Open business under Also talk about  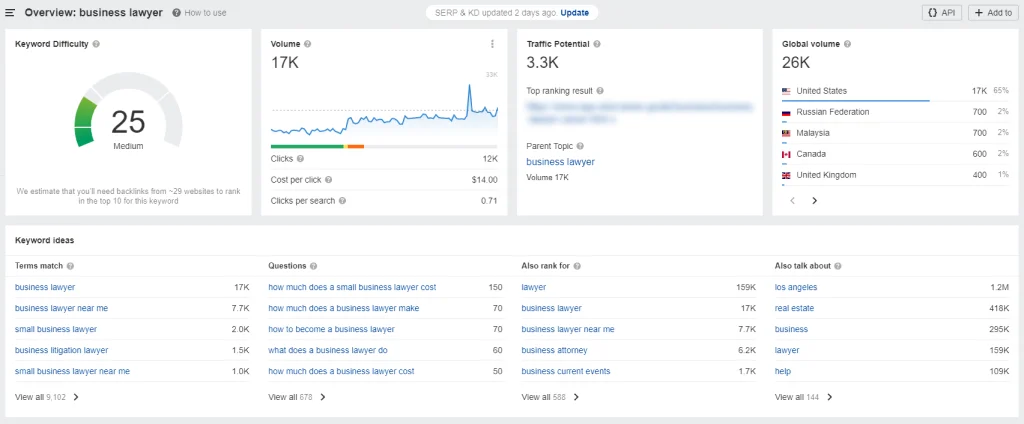click(792, 329)
